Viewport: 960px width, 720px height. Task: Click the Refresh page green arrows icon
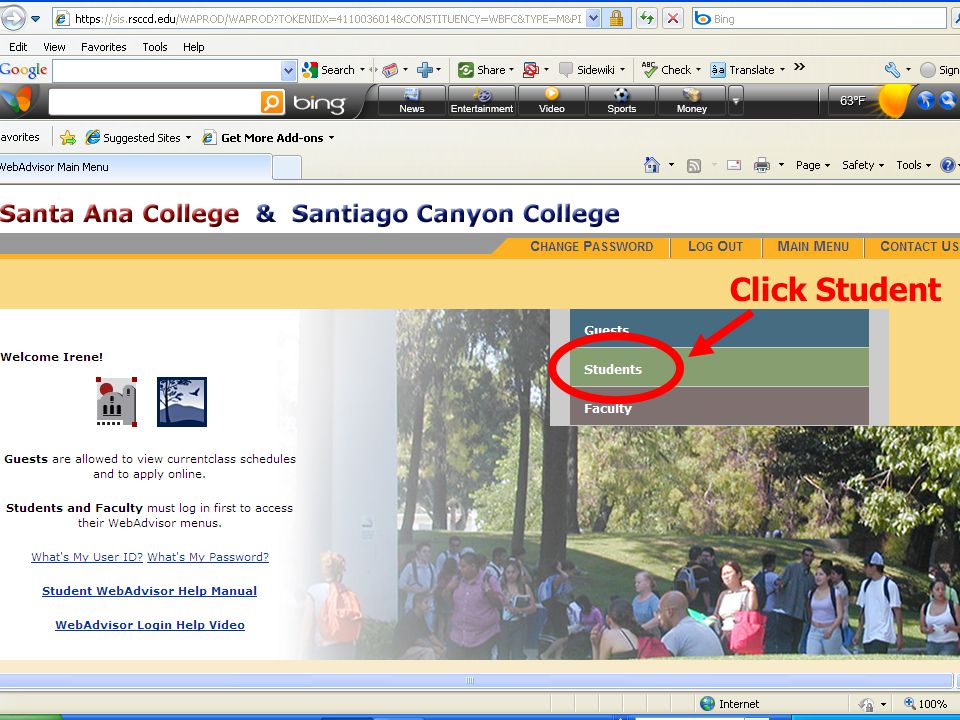click(x=647, y=18)
